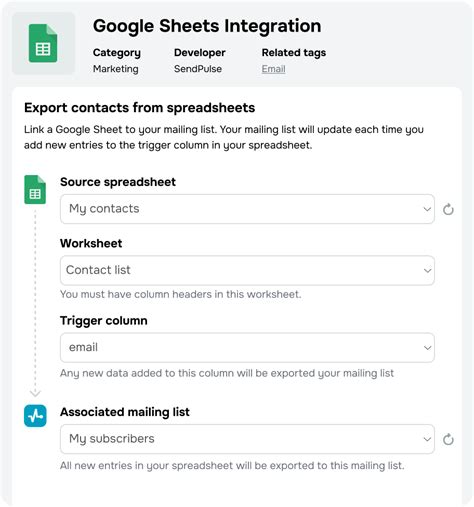Refresh the Source spreadsheet list
The height and width of the screenshot is (507, 474).
[448, 209]
